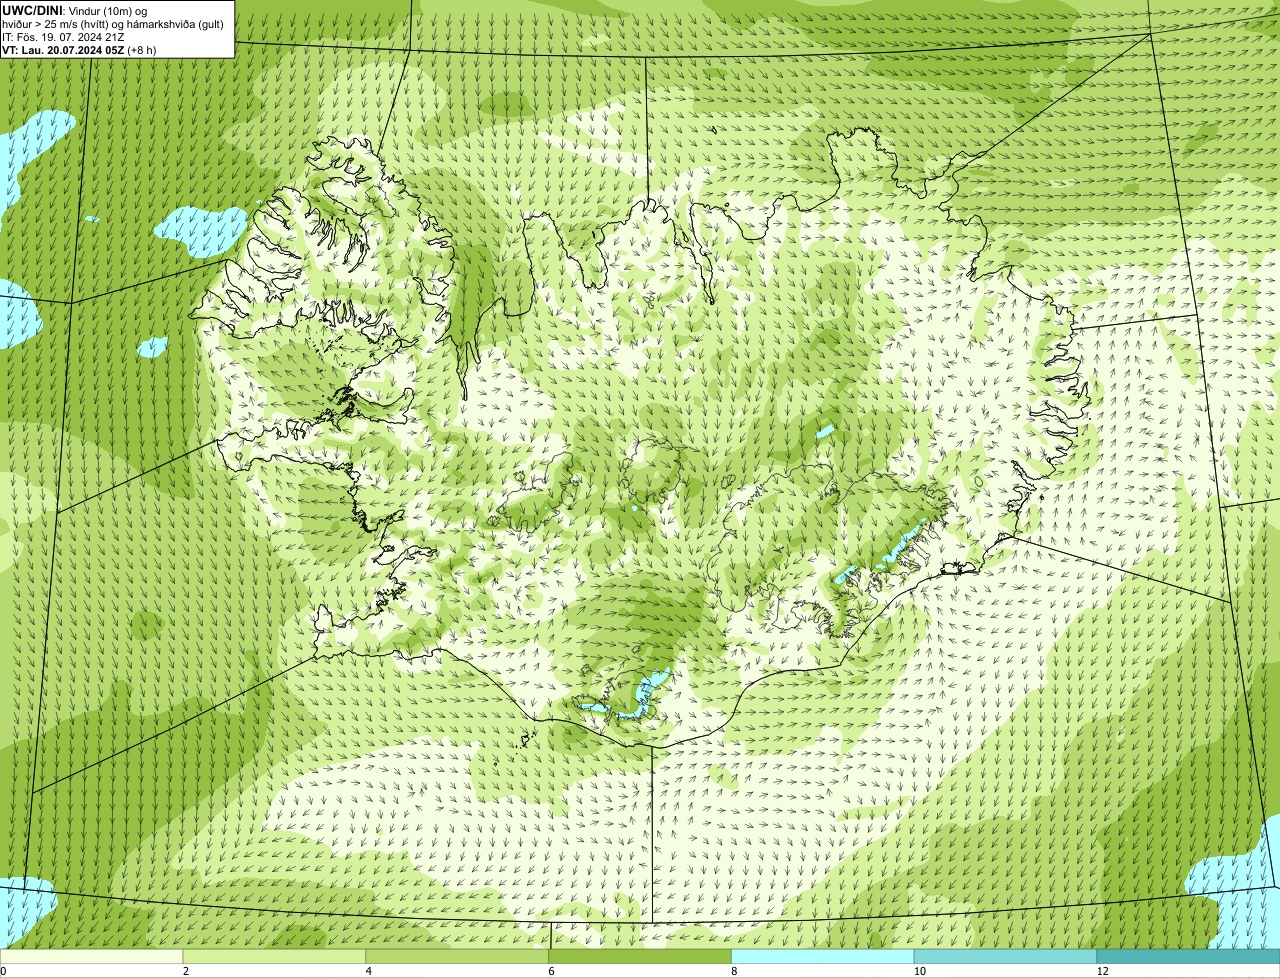
Task: Click the 0–2 m/s pale yellow legend swatch
Action: [x=91, y=957]
